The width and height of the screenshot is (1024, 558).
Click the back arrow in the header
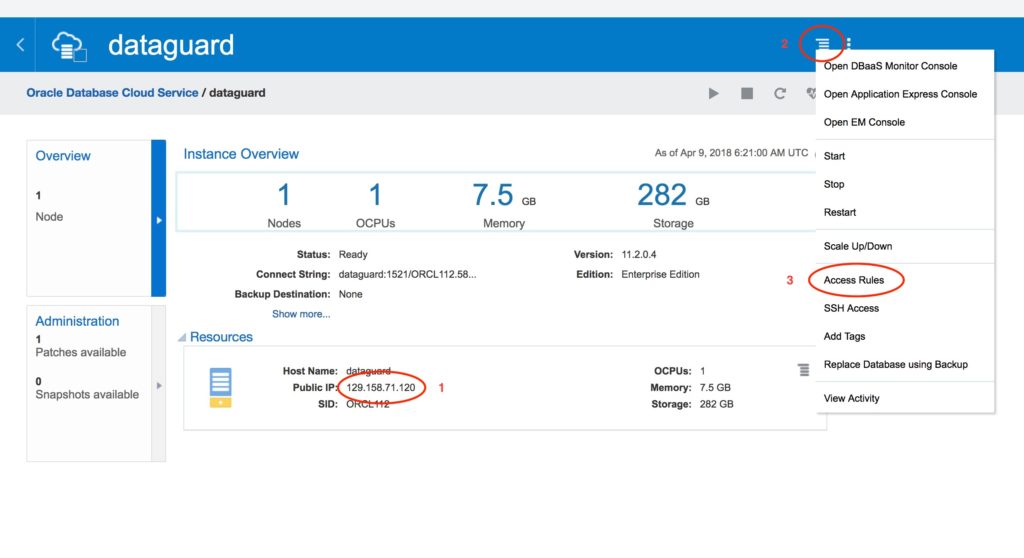(20, 45)
